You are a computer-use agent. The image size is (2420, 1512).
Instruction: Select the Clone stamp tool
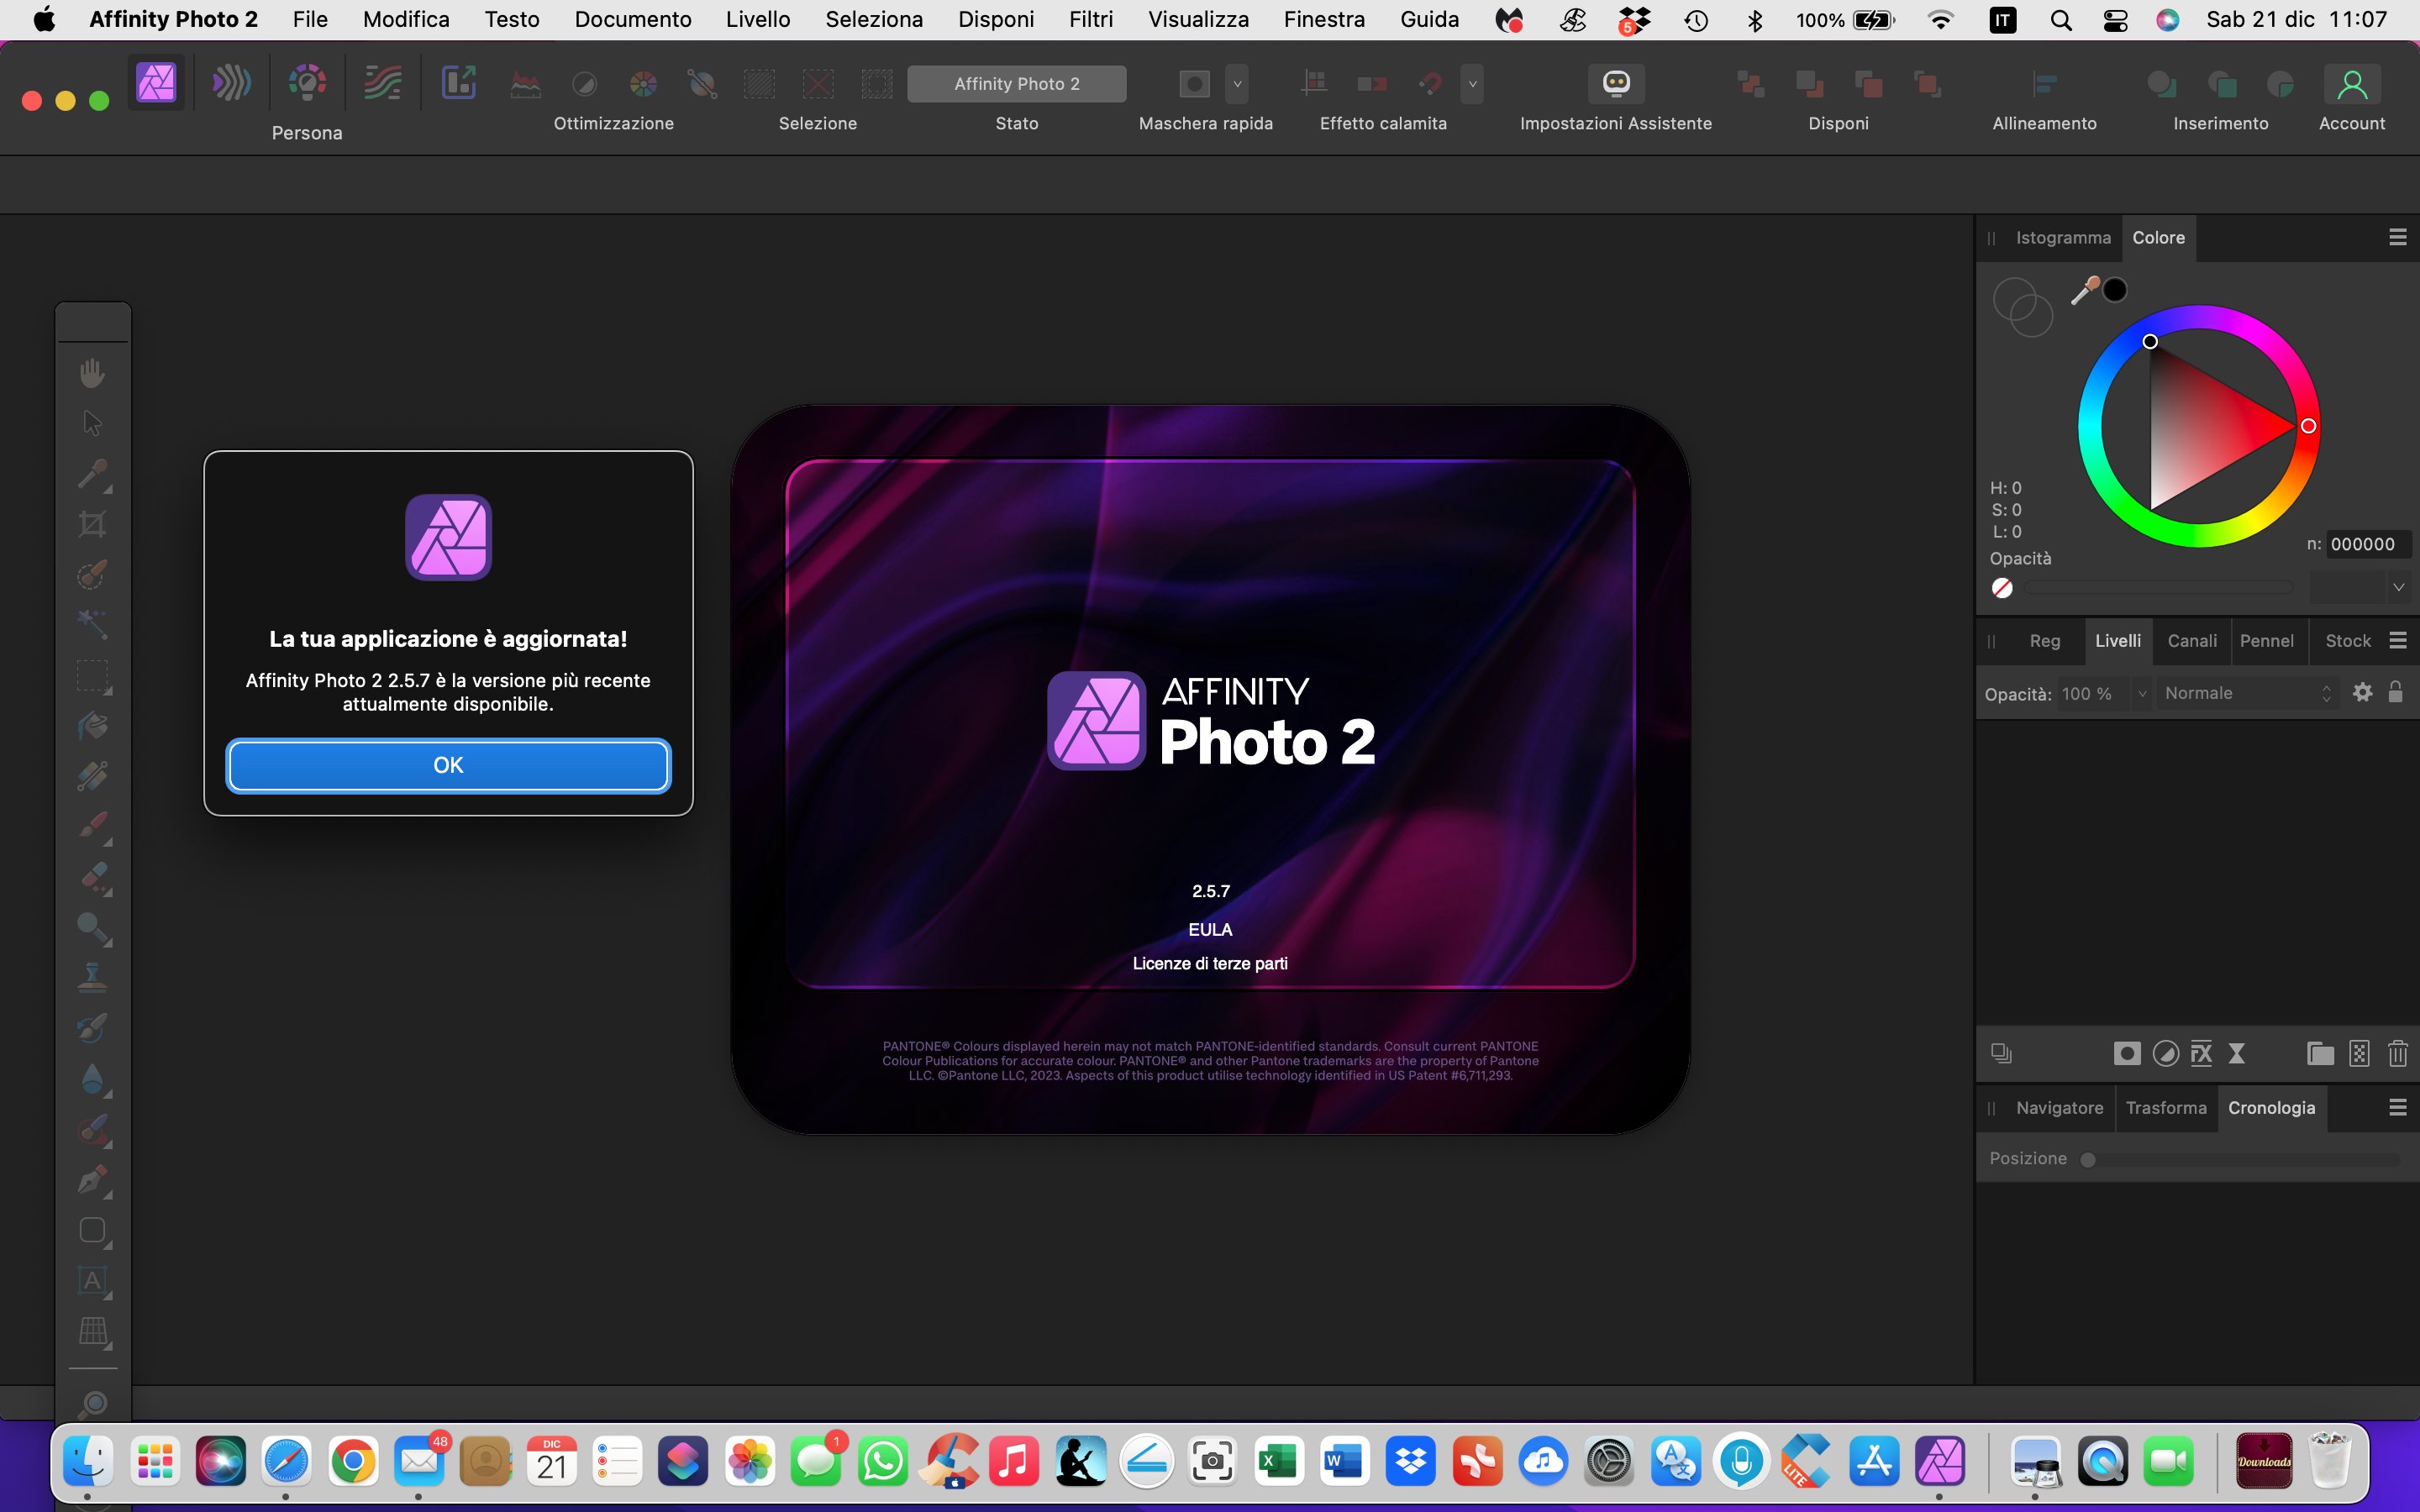coord(92,977)
